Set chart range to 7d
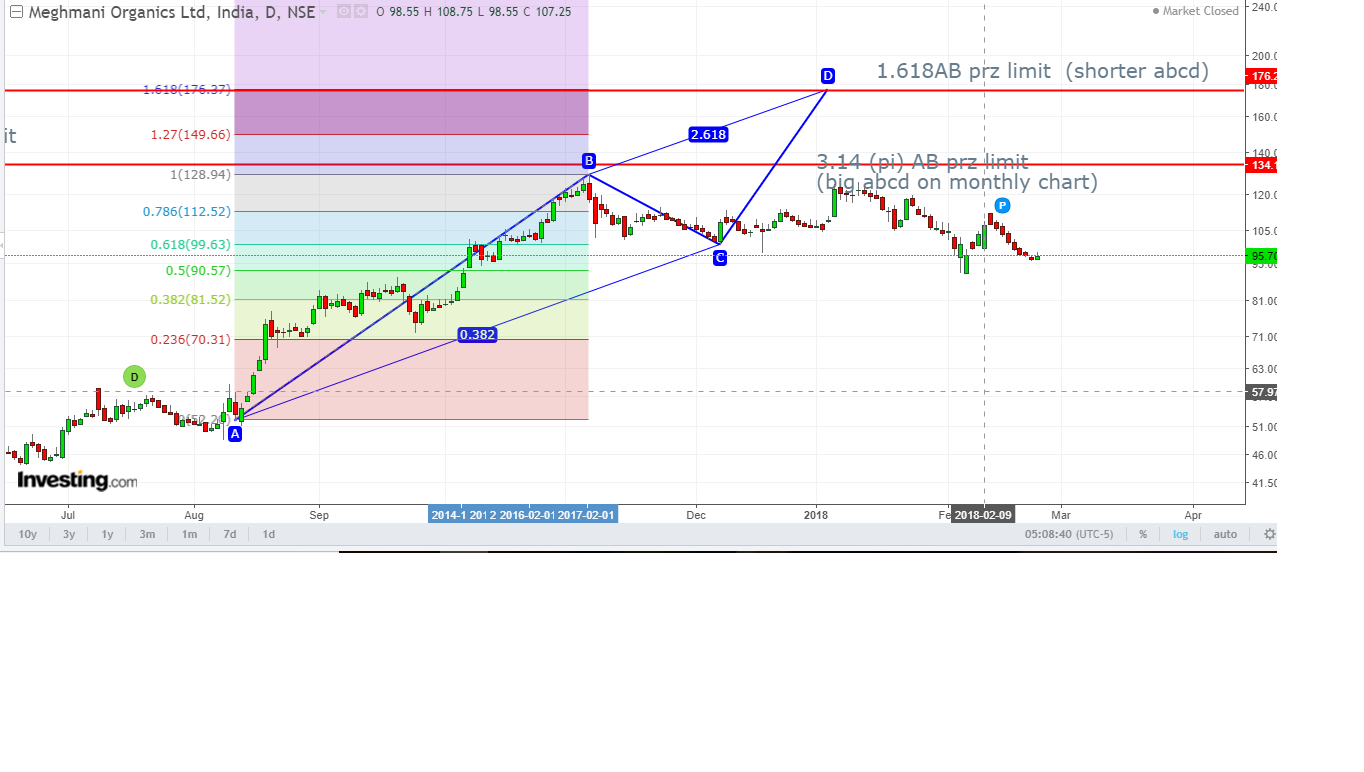Screen dimensions: 1364x772 point(230,534)
